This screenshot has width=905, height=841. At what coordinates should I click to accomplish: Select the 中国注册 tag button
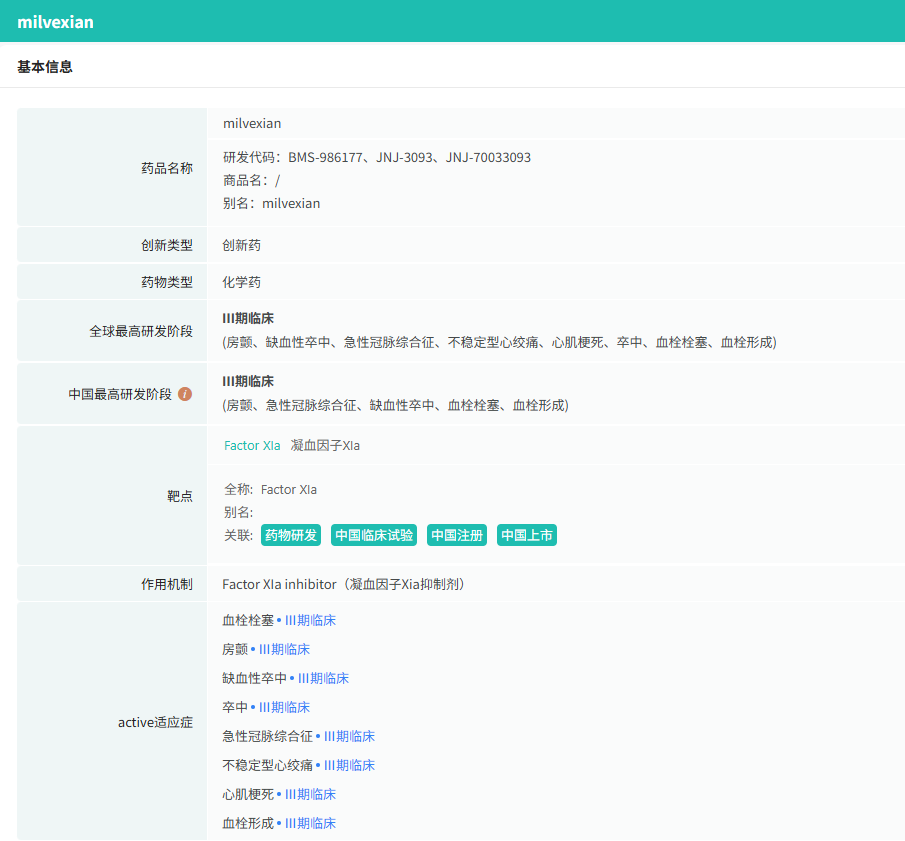[x=457, y=535]
